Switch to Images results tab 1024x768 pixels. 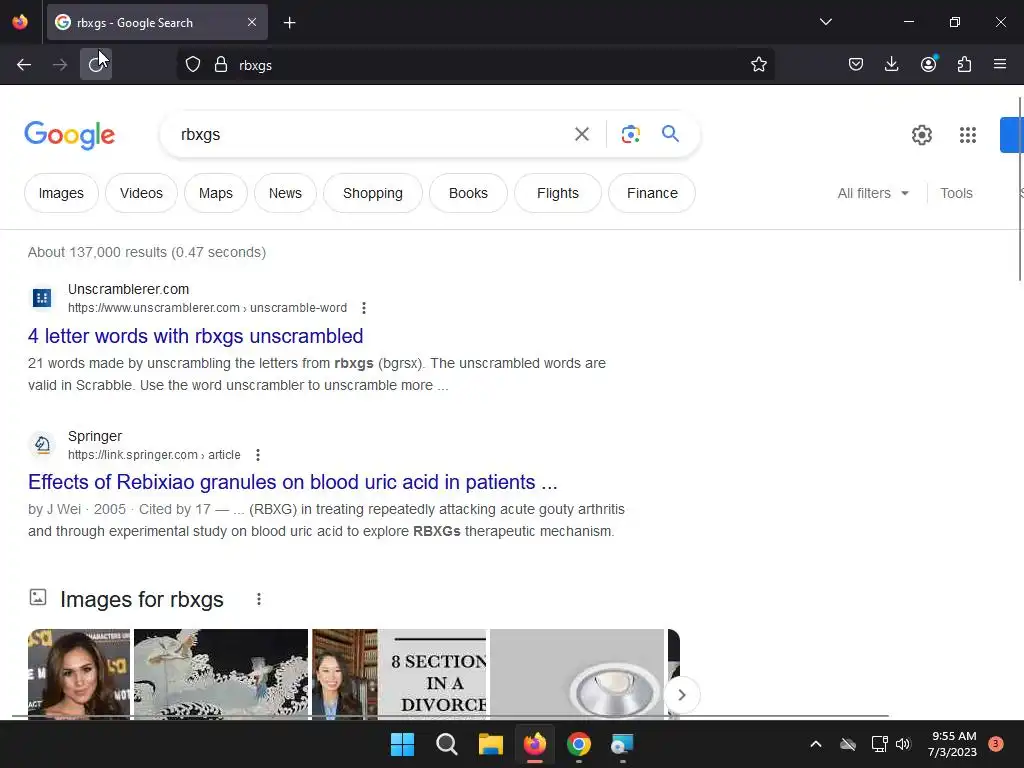pos(61,193)
